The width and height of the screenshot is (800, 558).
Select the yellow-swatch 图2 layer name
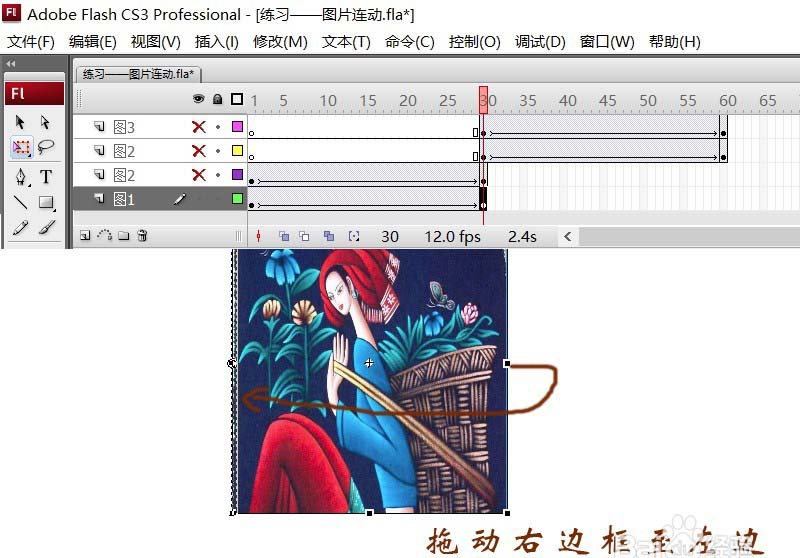[124, 151]
